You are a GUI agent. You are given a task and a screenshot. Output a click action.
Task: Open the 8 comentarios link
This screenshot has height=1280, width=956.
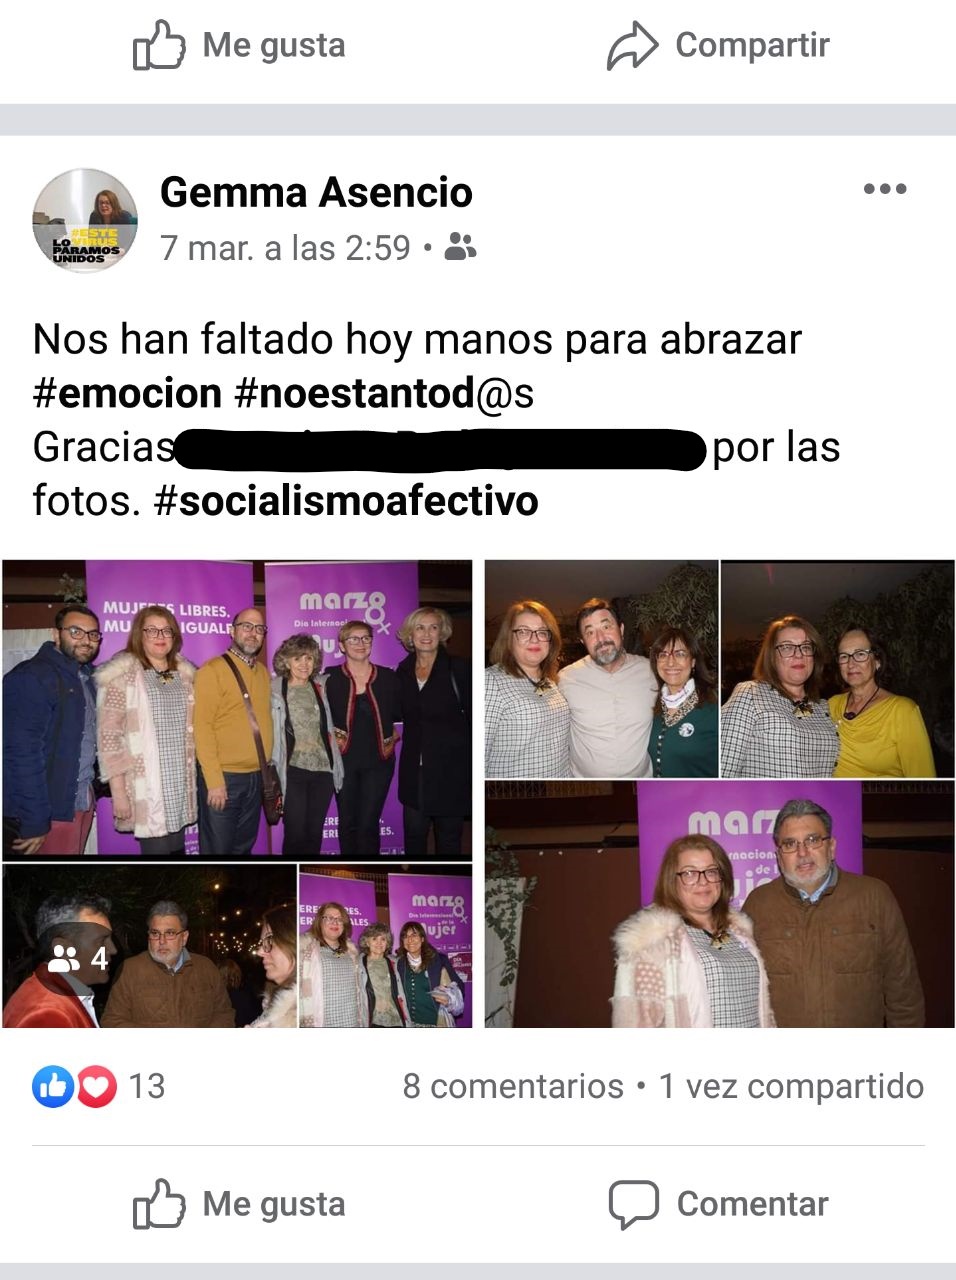click(513, 1086)
